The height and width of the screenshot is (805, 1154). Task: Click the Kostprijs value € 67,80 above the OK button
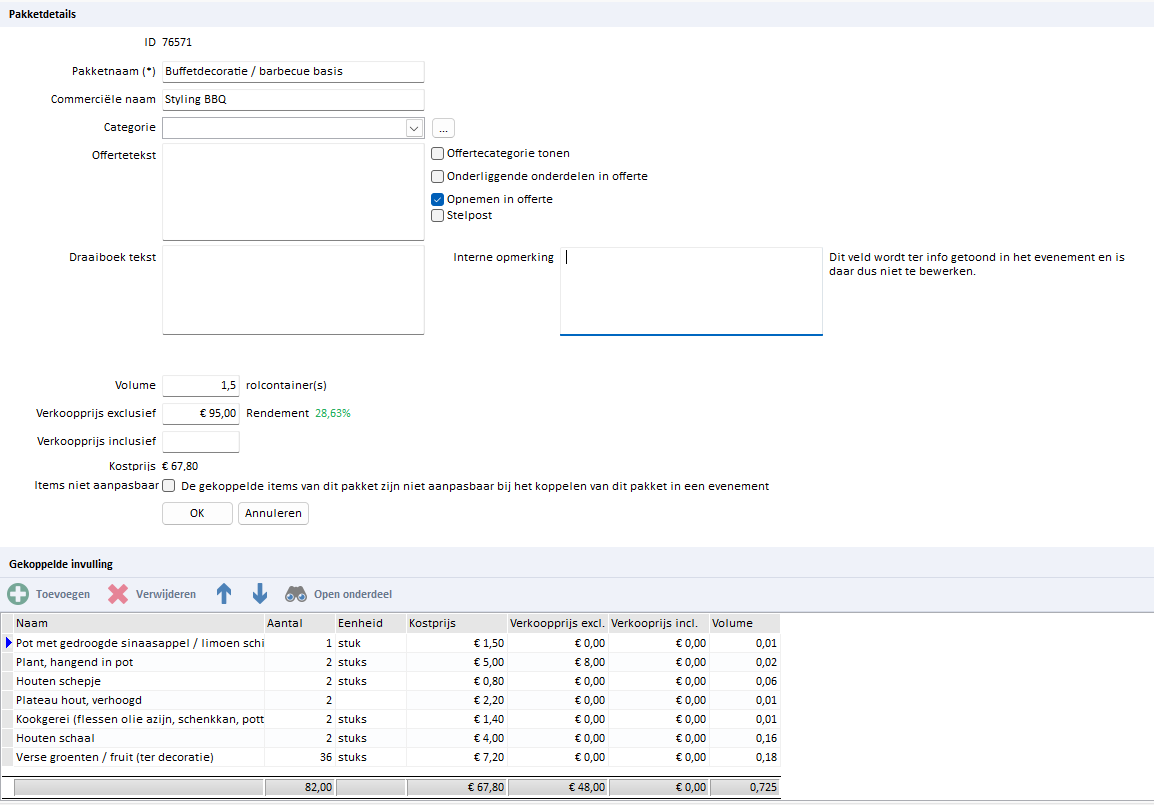coord(180,467)
